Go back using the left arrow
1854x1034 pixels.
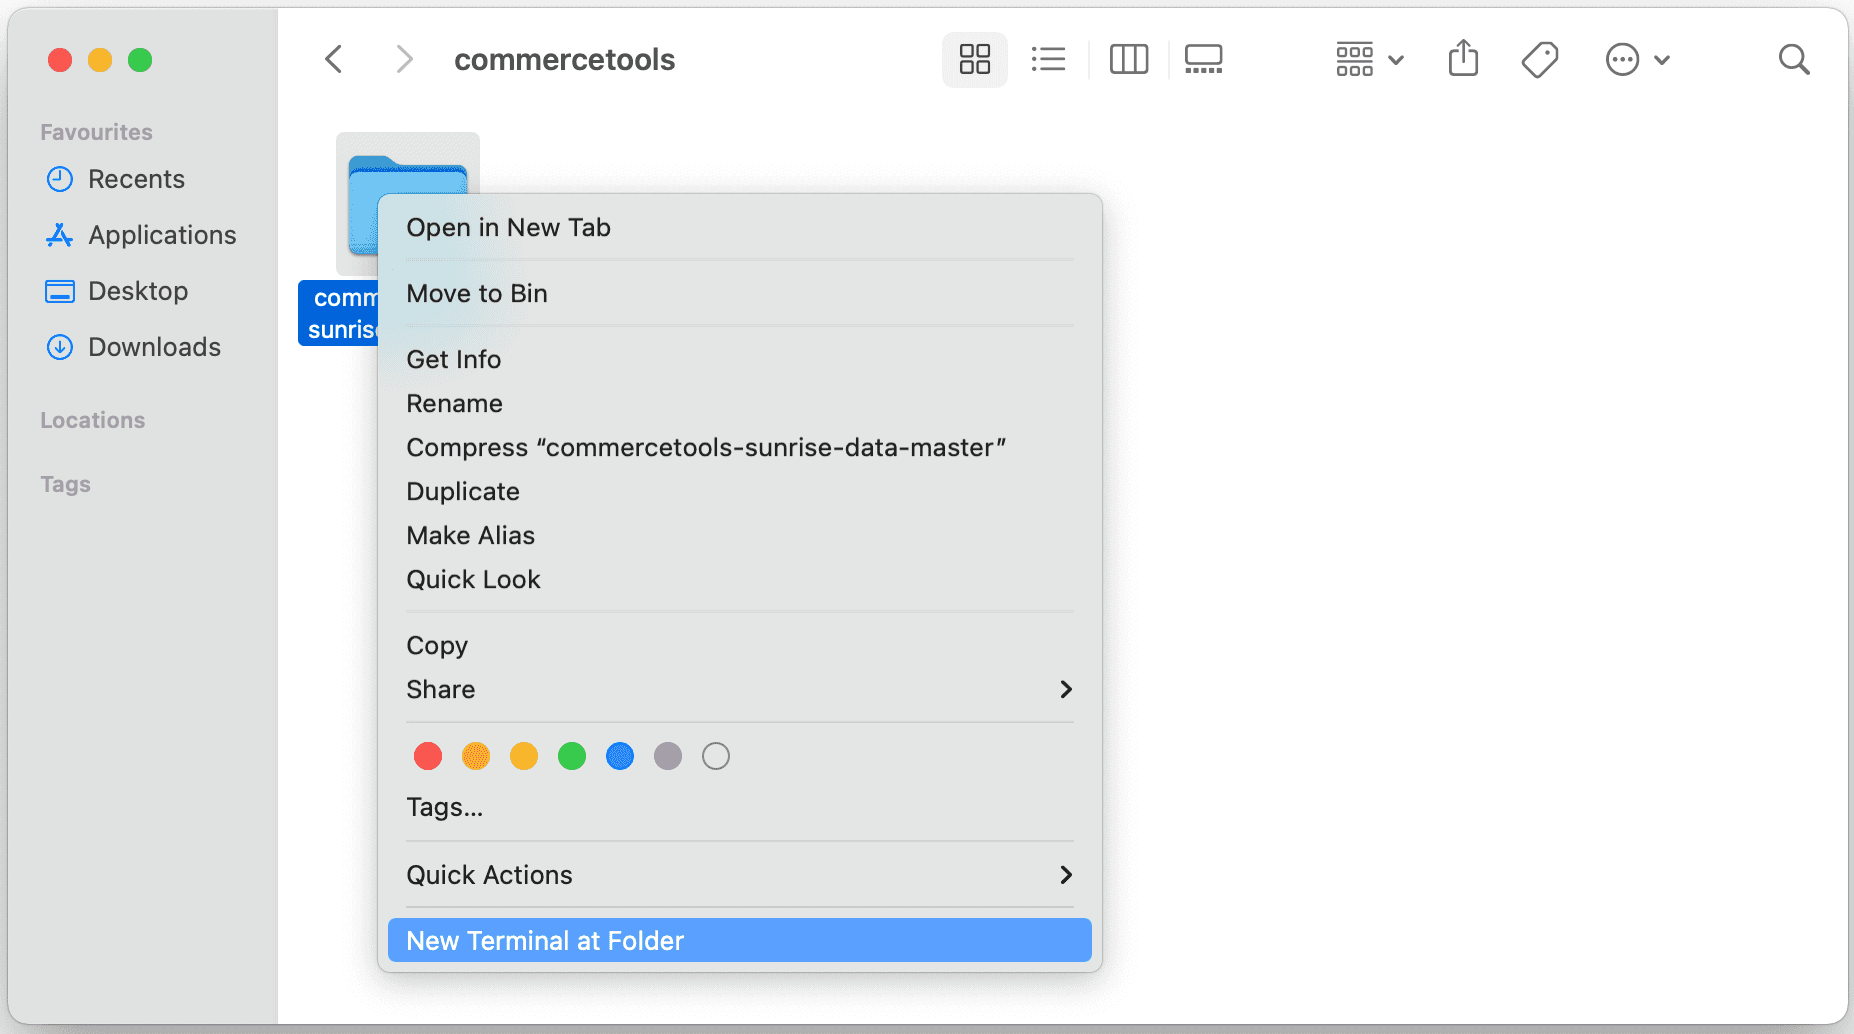(x=335, y=60)
